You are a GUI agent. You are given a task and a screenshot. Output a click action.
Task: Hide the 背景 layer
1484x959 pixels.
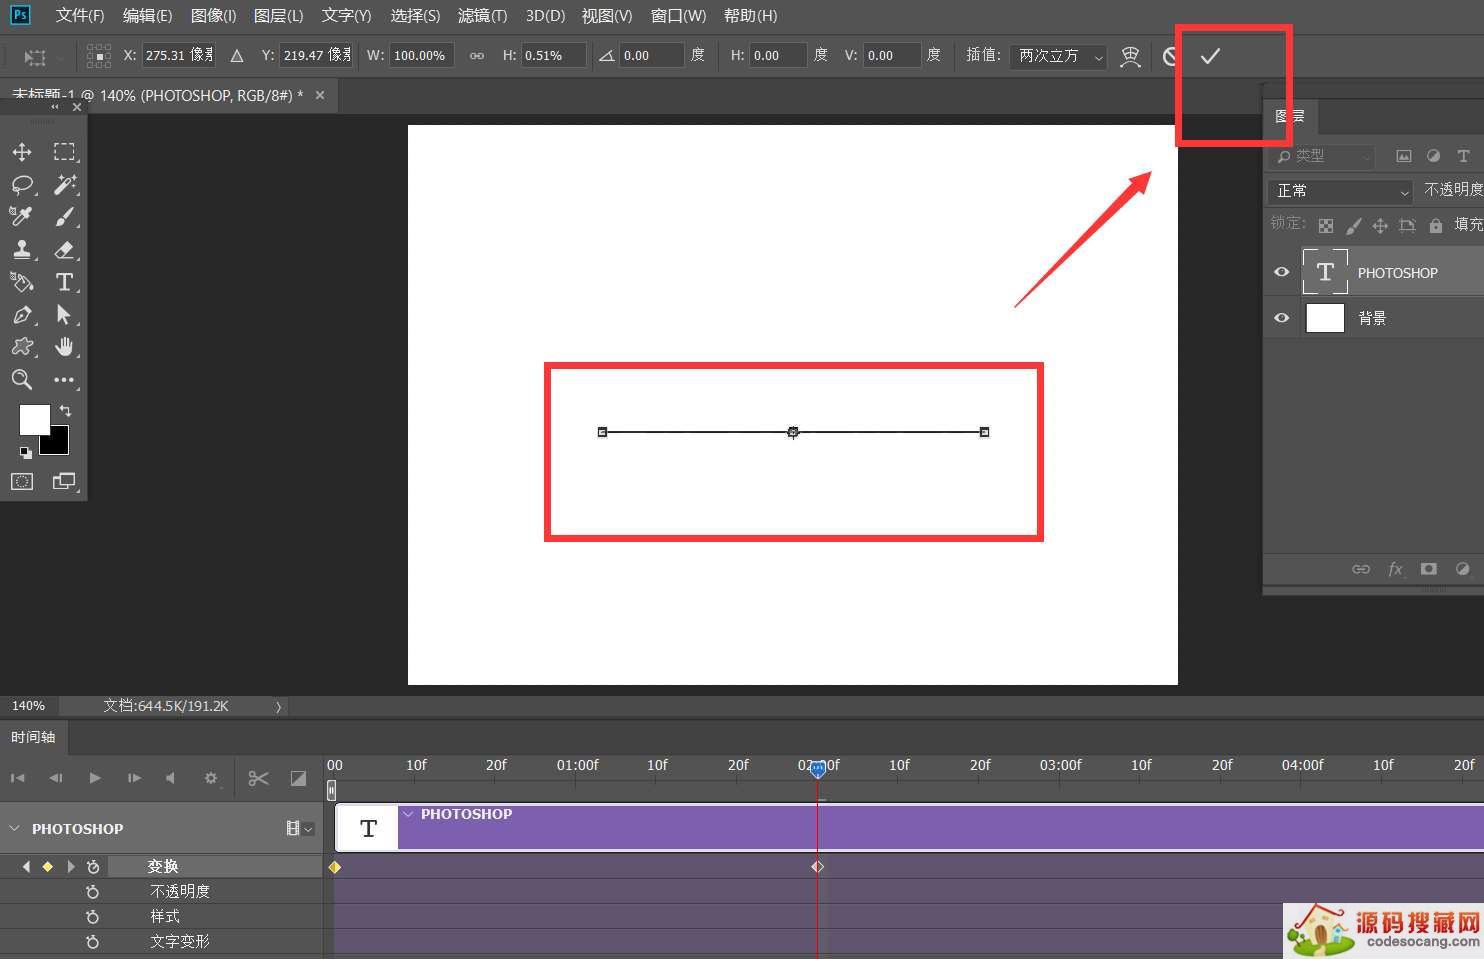click(x=1281, y=318)
